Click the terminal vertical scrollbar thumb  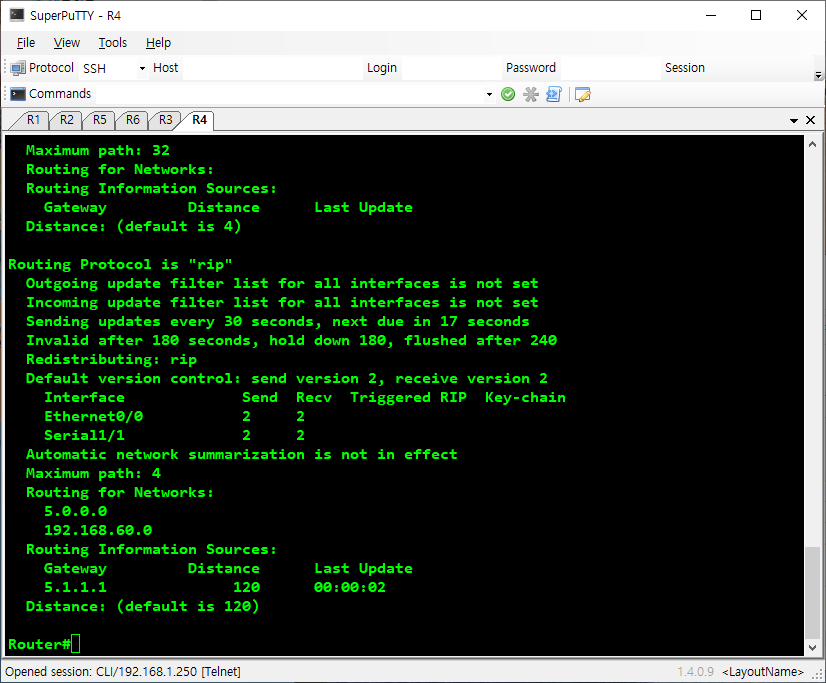812,592
